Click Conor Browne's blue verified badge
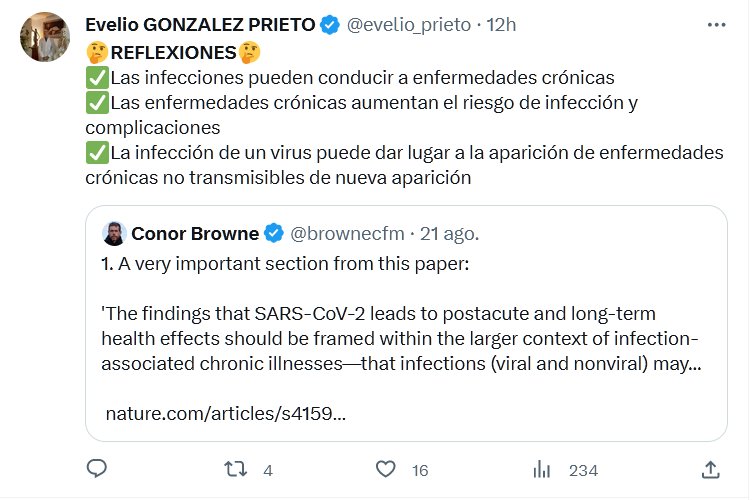The width and height of the screenshot is (754, 500). coord(275,234)
